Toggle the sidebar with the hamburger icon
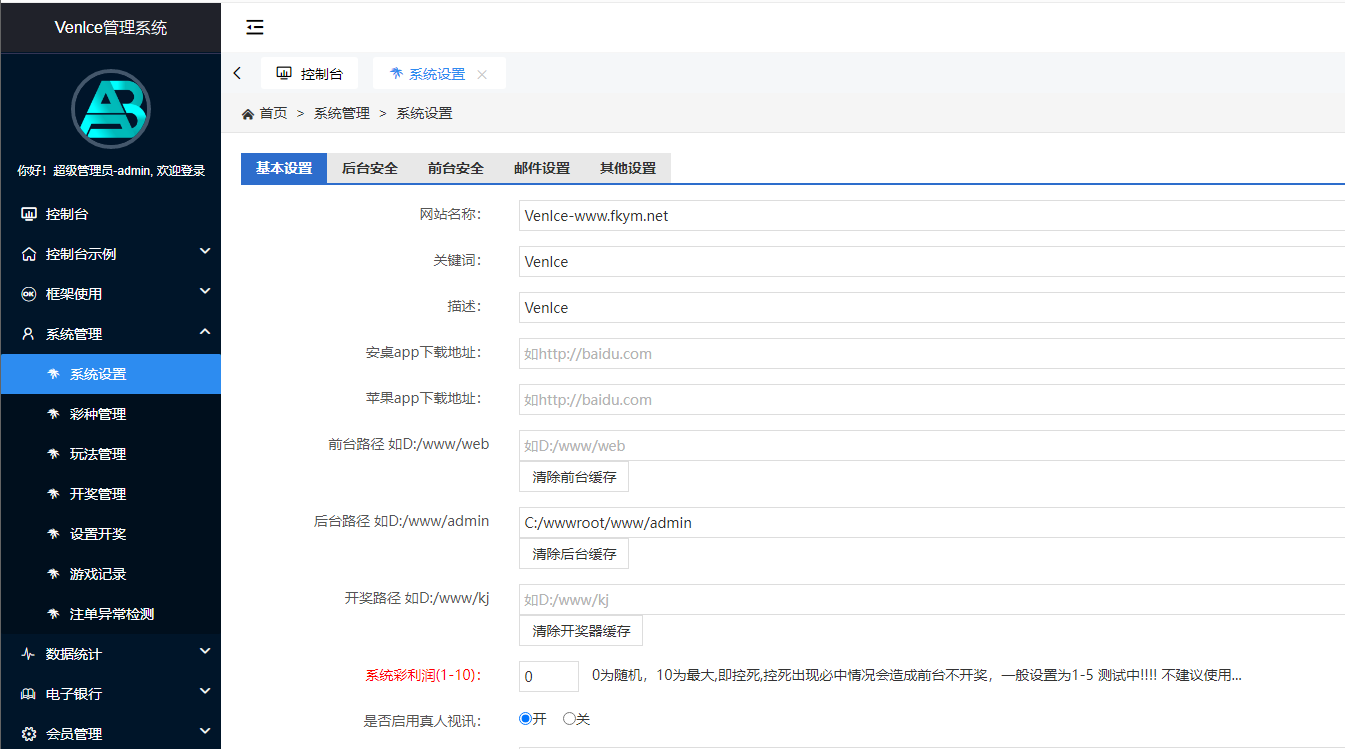The width and height of the screenshot is (1345, 749). (x=254, y=27)
